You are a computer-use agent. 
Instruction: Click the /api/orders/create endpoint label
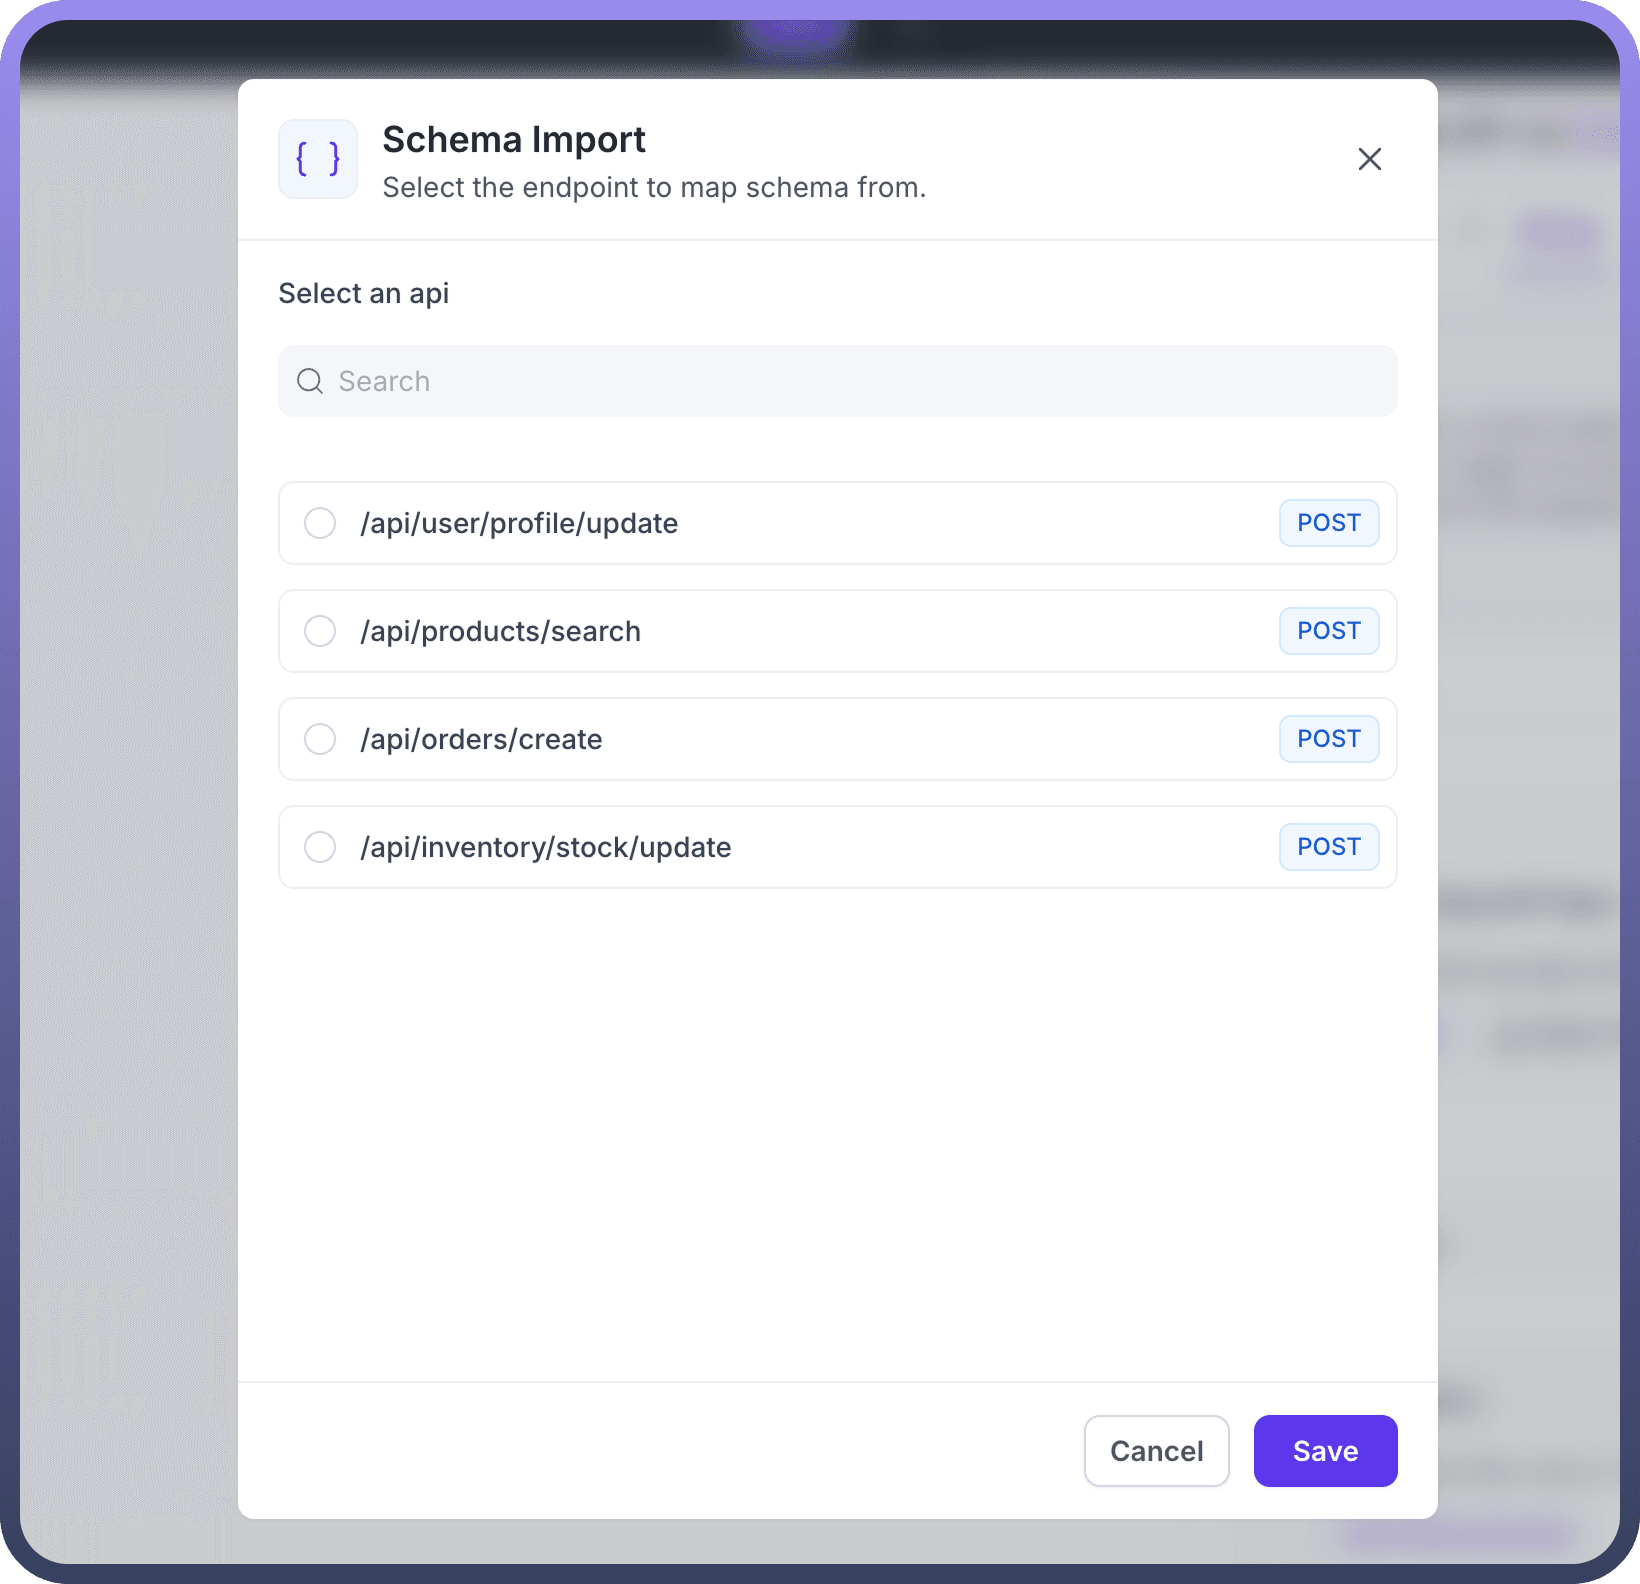coord(481,739)
